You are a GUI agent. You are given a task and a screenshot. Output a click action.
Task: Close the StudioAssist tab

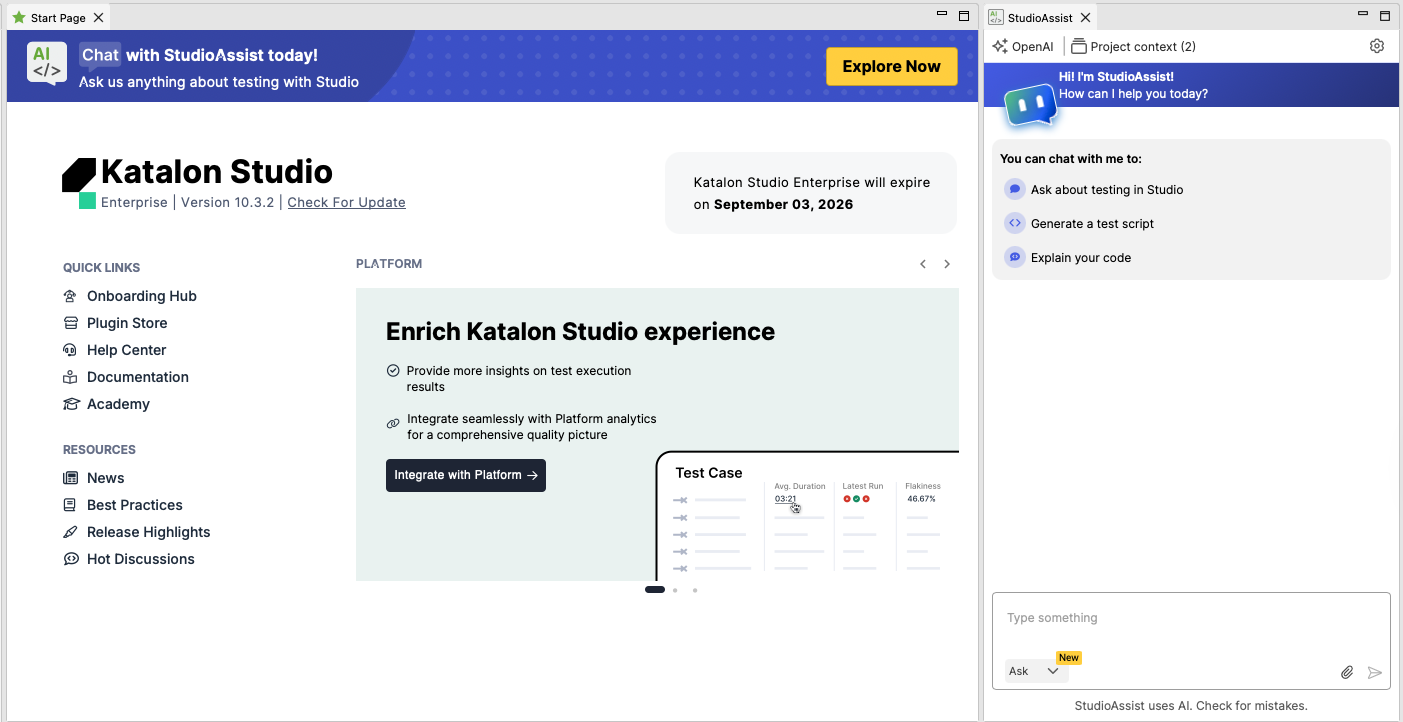(x=1085, y=18)
